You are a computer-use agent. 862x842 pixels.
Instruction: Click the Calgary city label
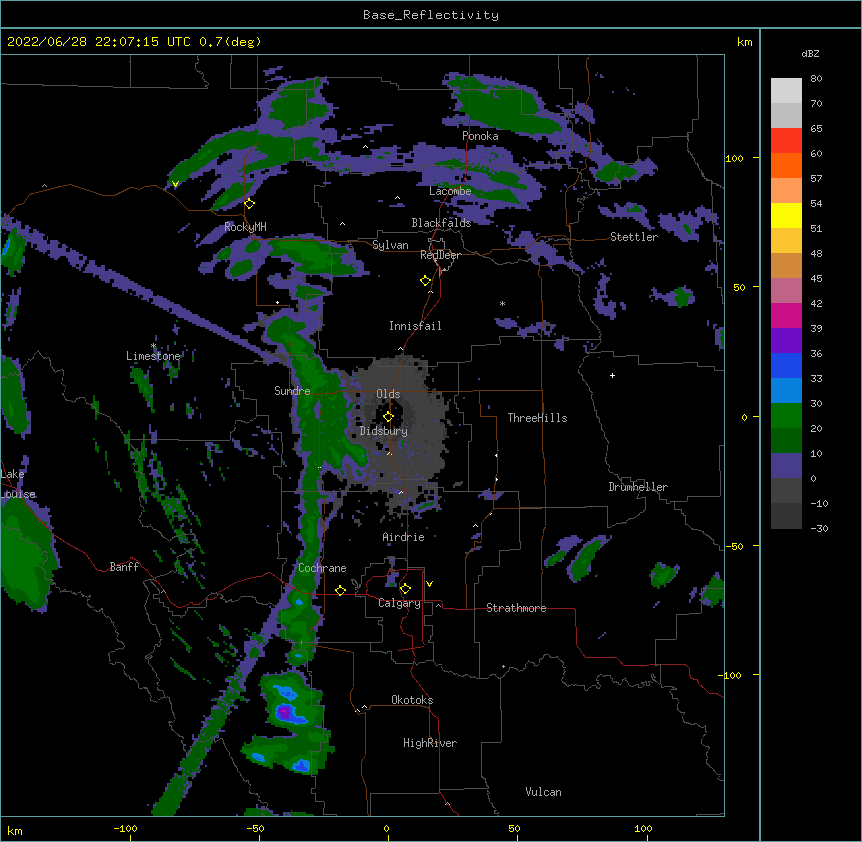pyautogui.click(x=399, y=603)
